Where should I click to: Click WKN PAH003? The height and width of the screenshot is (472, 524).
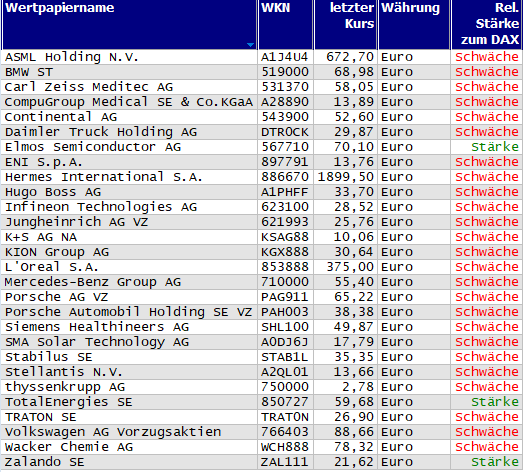point(285,312)
